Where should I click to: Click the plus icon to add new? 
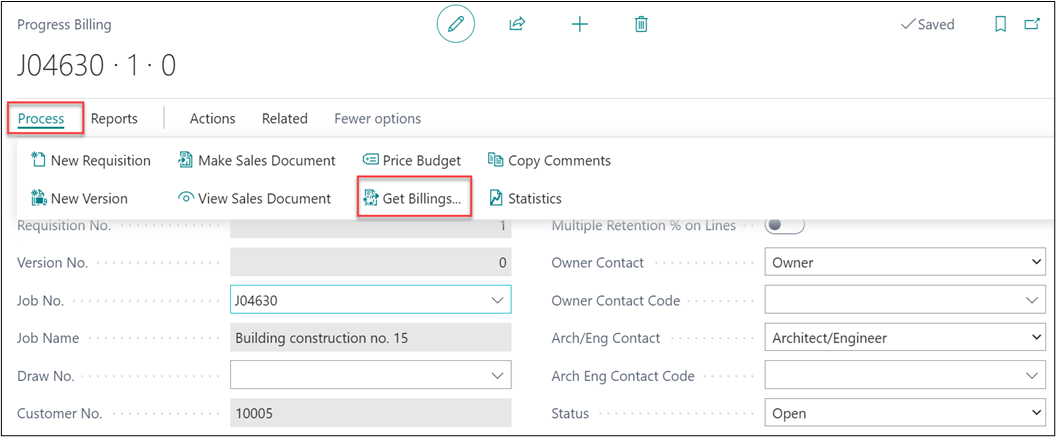pyautogui.click(x=579, y=25)
